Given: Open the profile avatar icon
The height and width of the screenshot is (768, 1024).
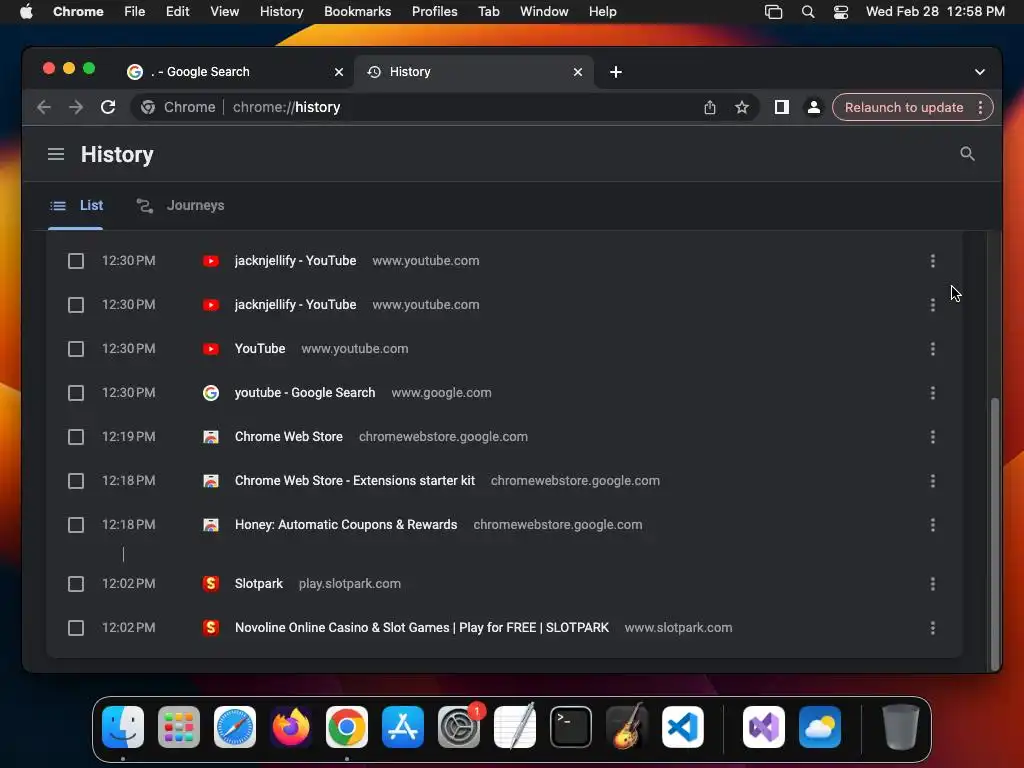Looking at the screenshot, I should coord(814,107).
